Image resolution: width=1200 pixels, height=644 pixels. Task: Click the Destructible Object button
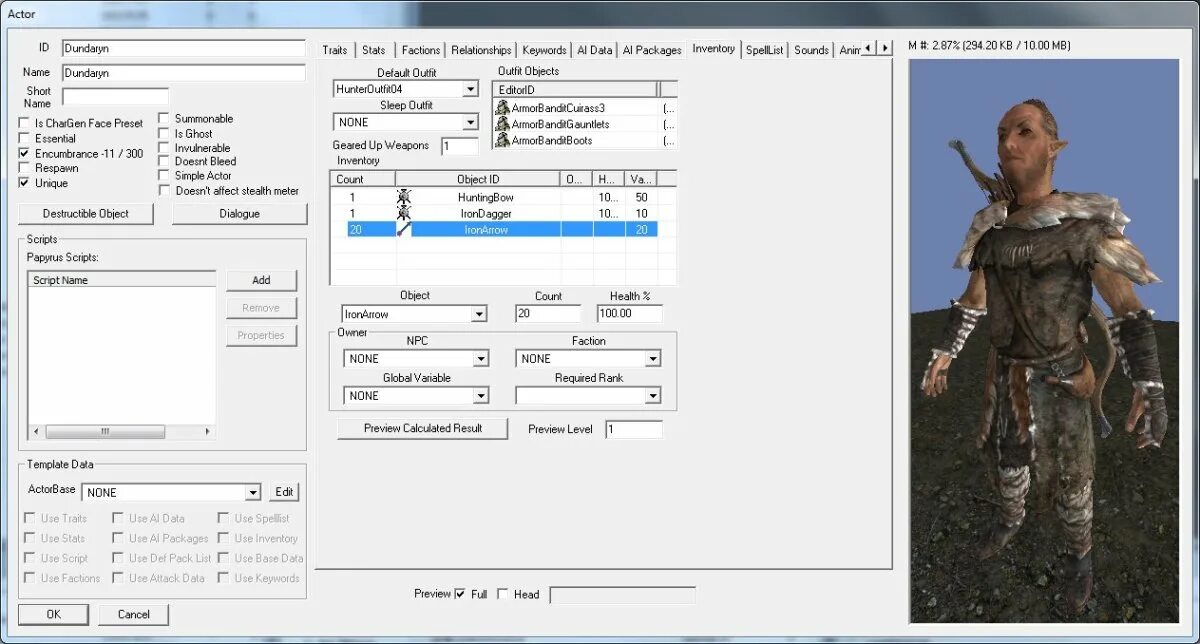(86, 214)
